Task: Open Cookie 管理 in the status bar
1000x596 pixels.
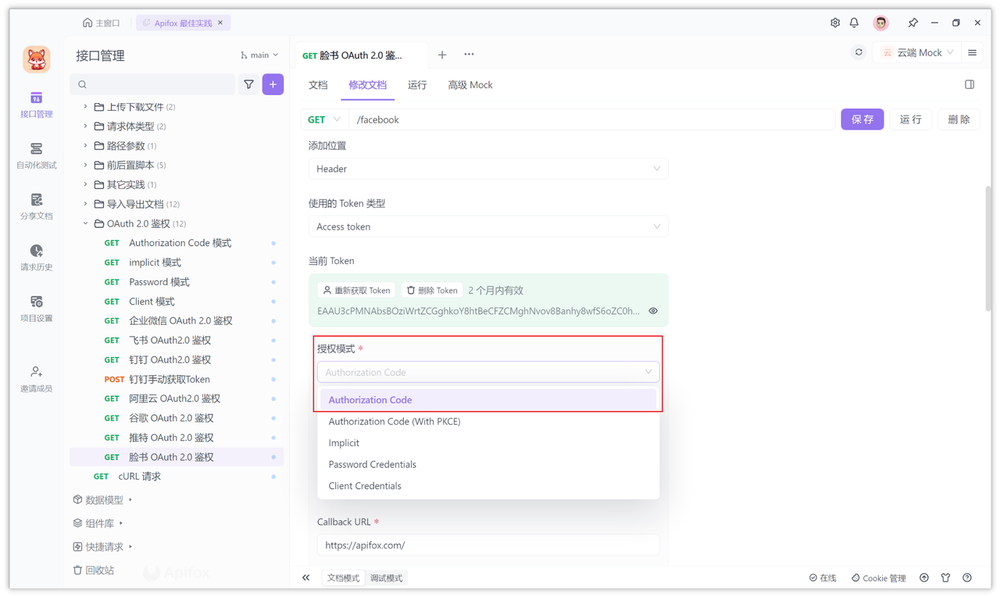Action: tap(878, 577)
